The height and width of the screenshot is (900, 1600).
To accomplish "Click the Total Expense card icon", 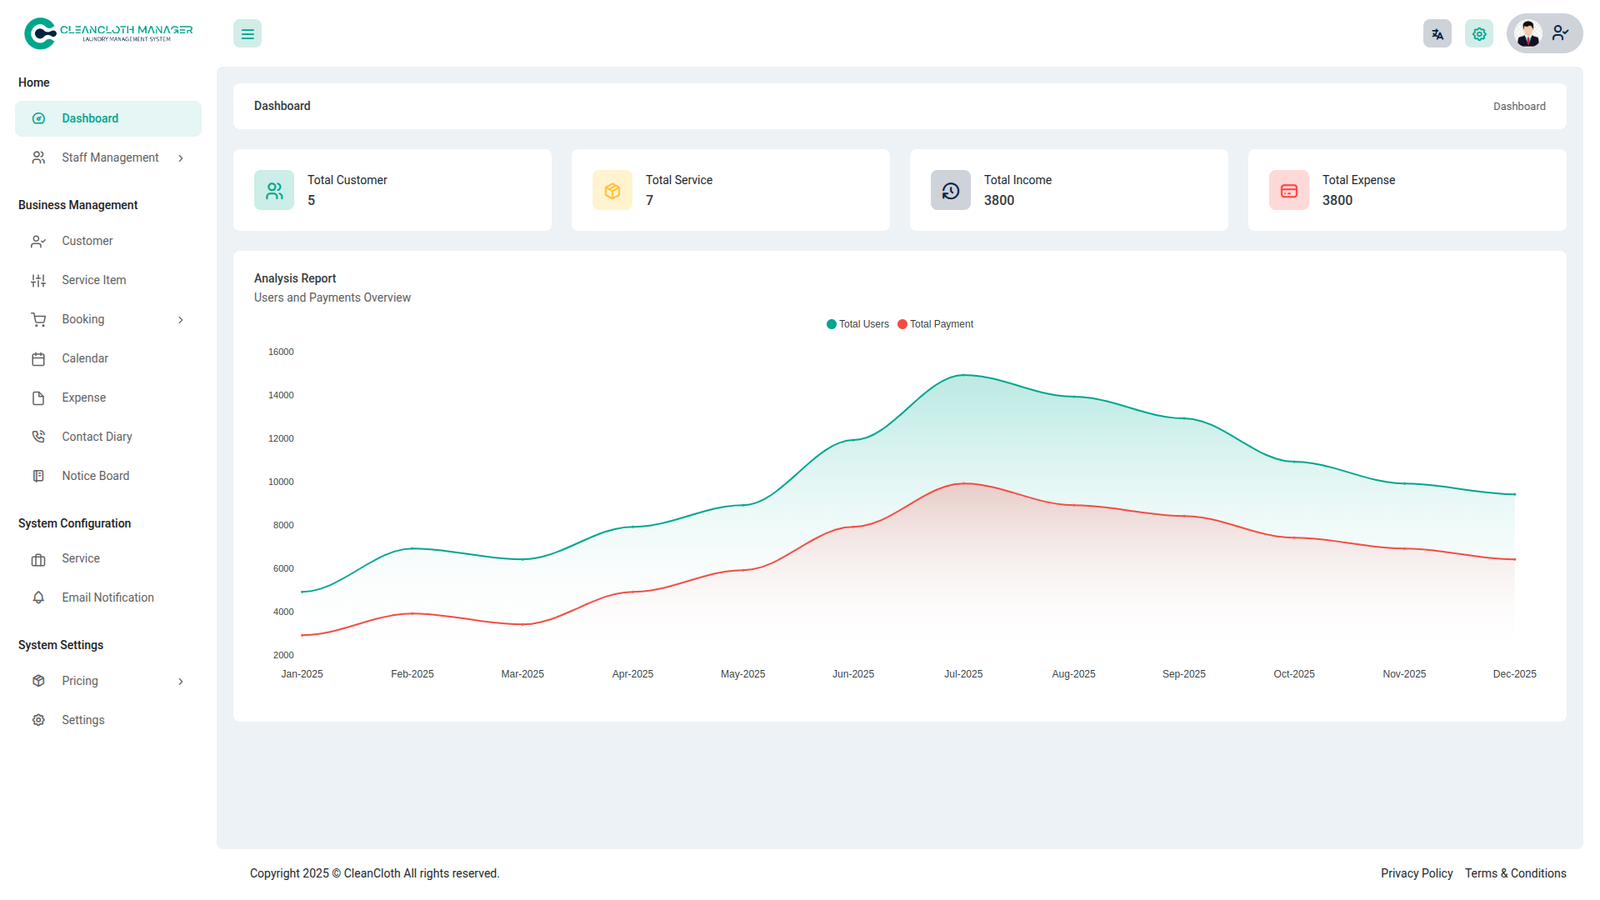I will coord(1288,190).
